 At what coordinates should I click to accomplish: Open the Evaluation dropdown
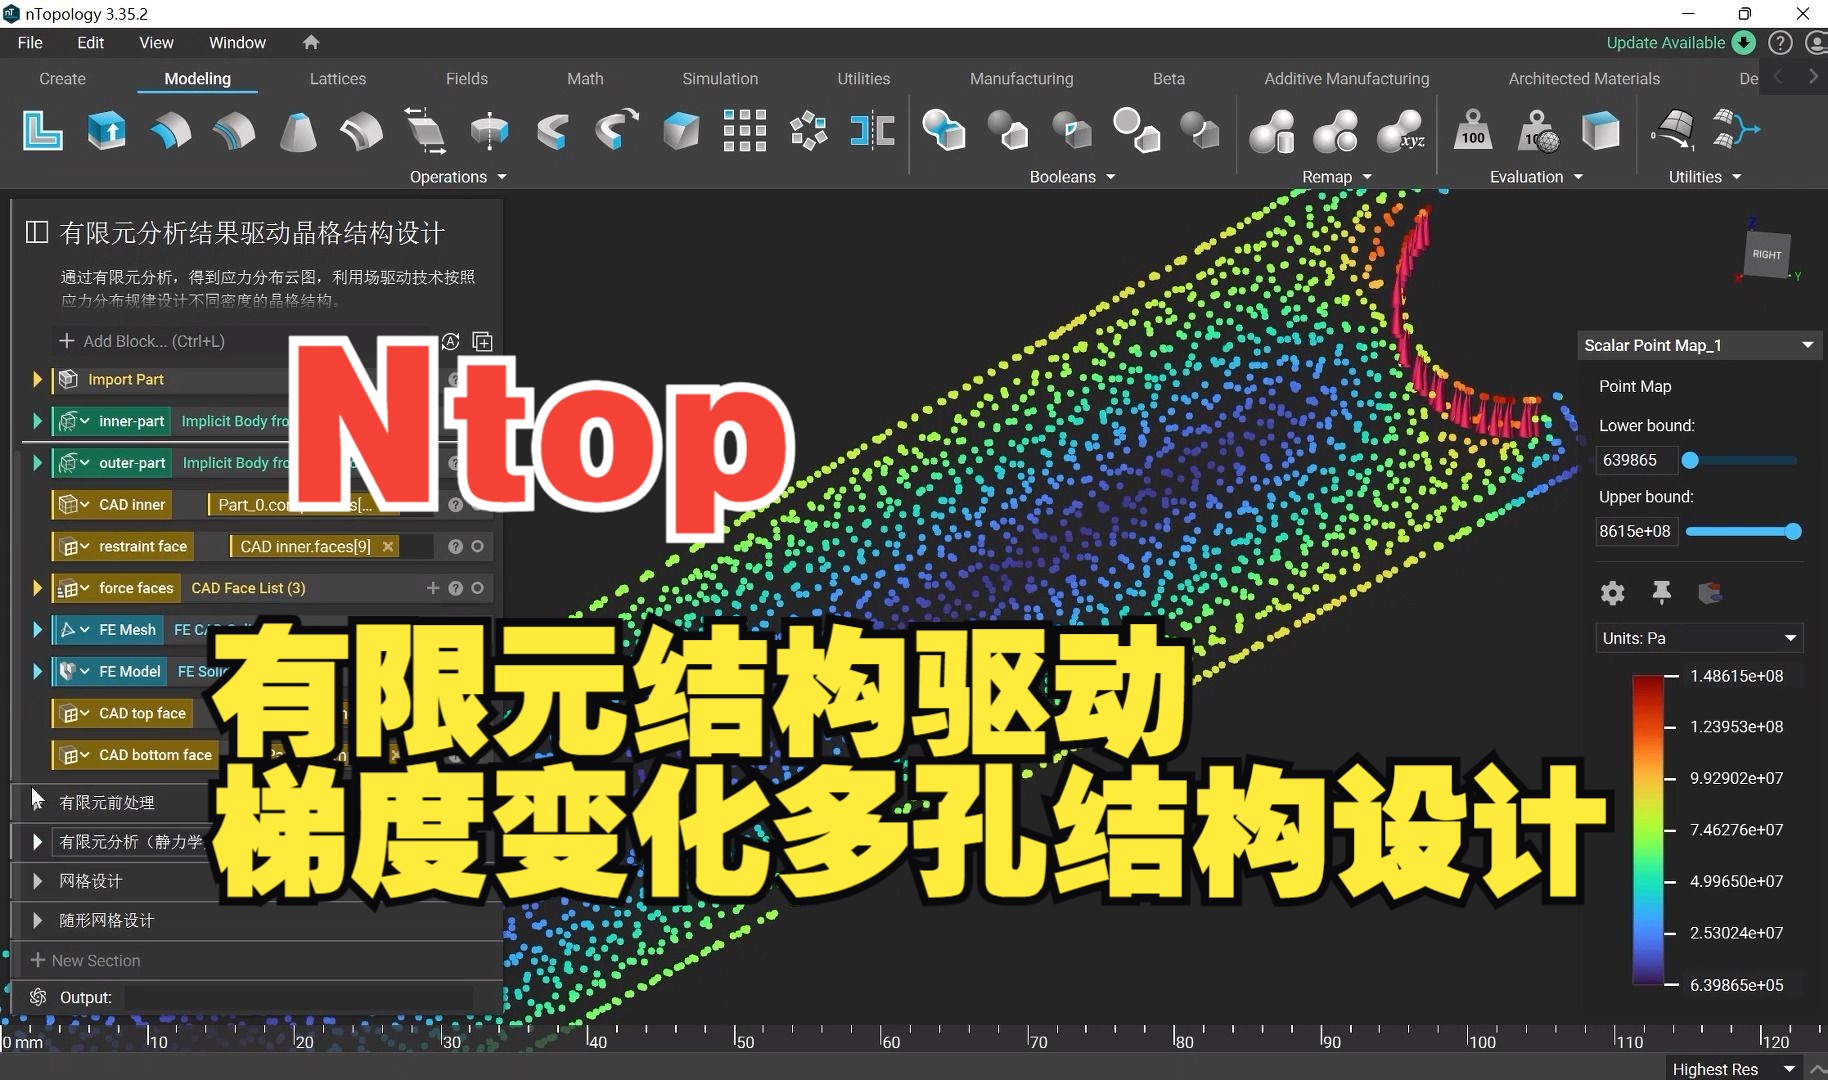[x=1536, y=177]
